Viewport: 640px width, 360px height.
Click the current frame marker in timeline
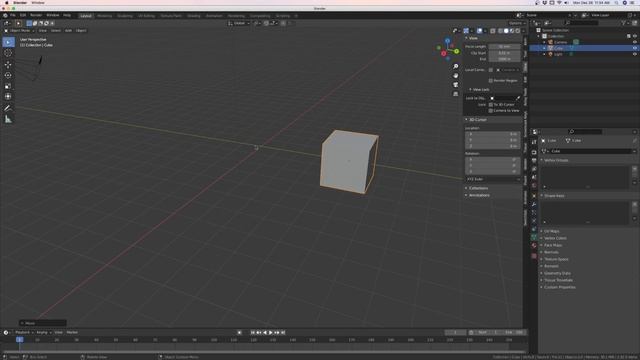click(x=19, y=340)
